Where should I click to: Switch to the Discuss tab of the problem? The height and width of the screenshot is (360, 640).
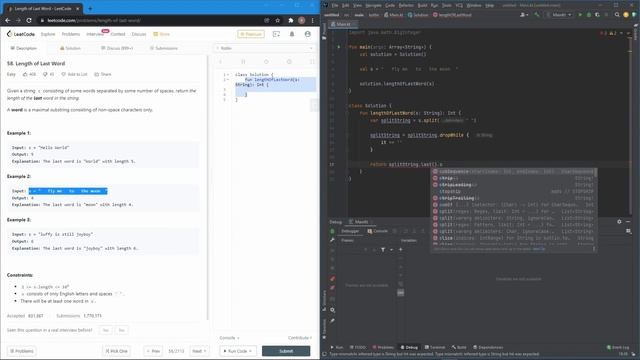[117, 48]
